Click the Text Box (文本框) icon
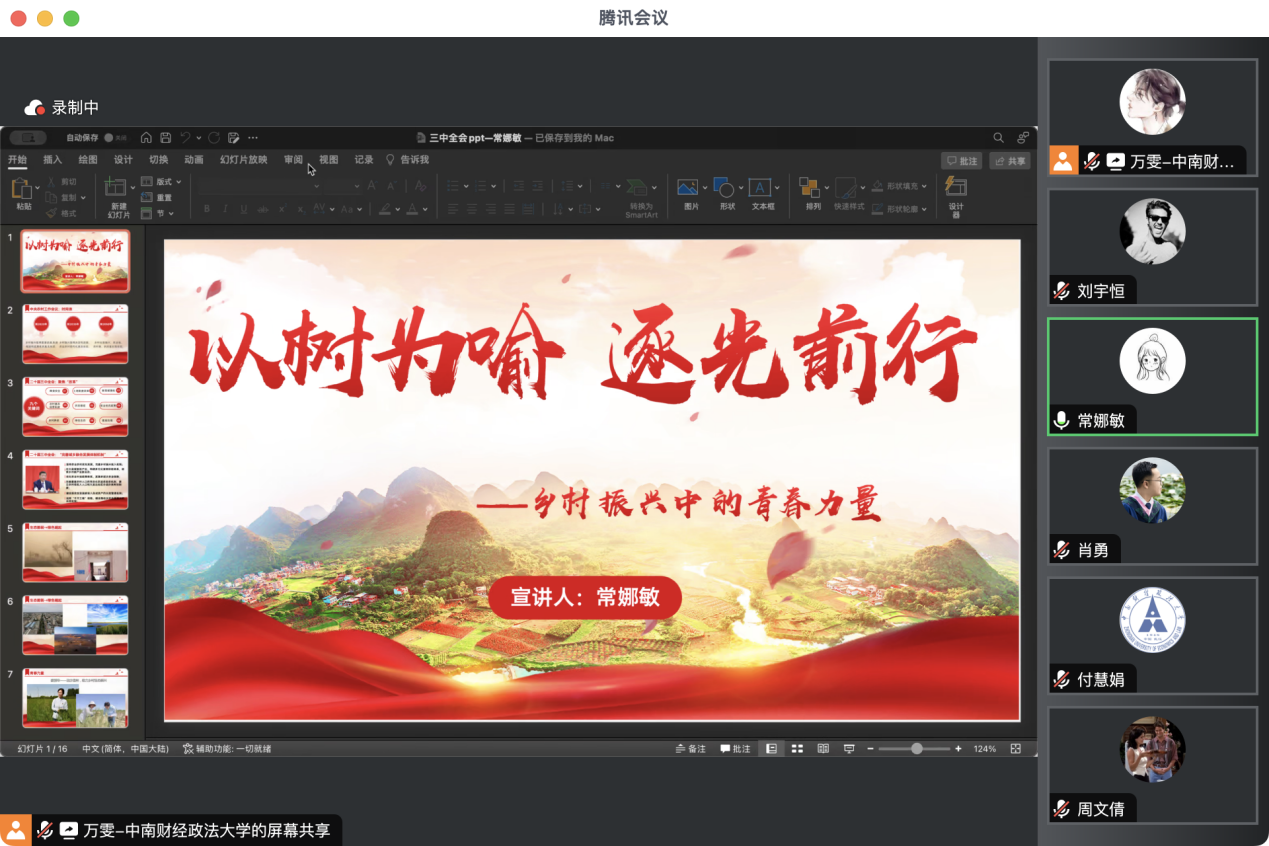 pyautogui.click(x=762, y=188)
